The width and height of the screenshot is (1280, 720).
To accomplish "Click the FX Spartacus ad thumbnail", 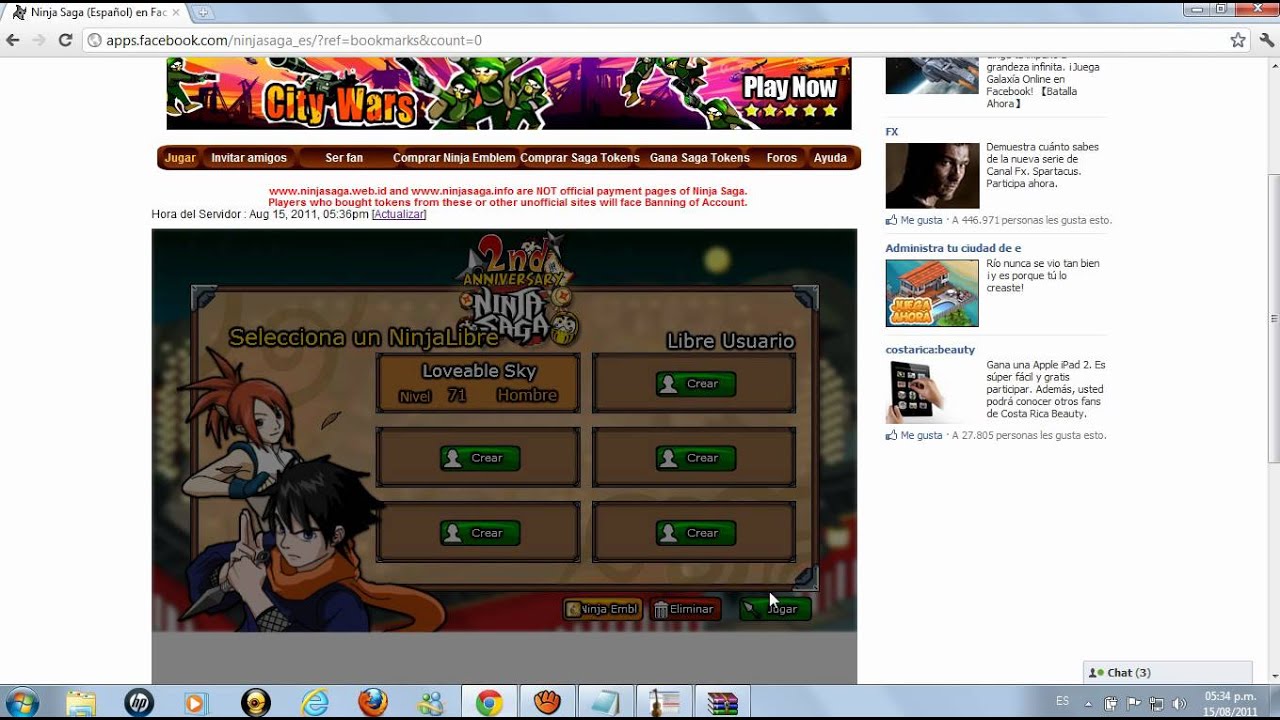I will click(x=932, y=175).
